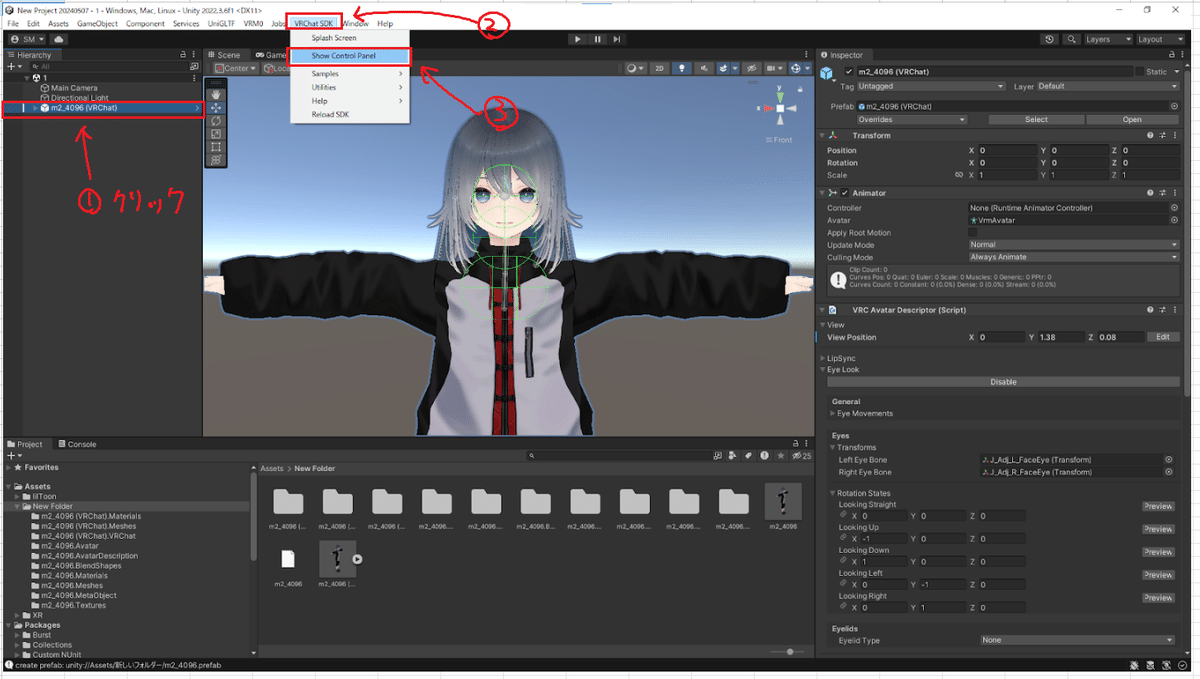Toggle 2D scene view mode
The image size is (1200, 679).
coord(660,68)
